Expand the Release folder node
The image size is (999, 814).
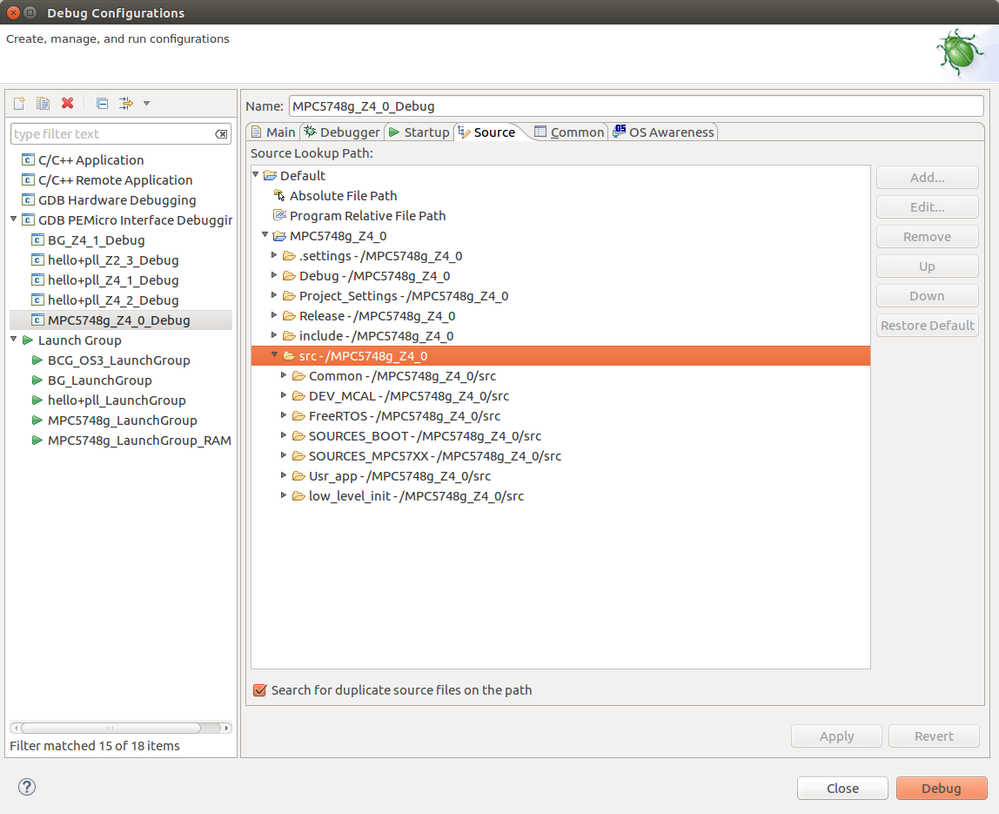point(274,315)
